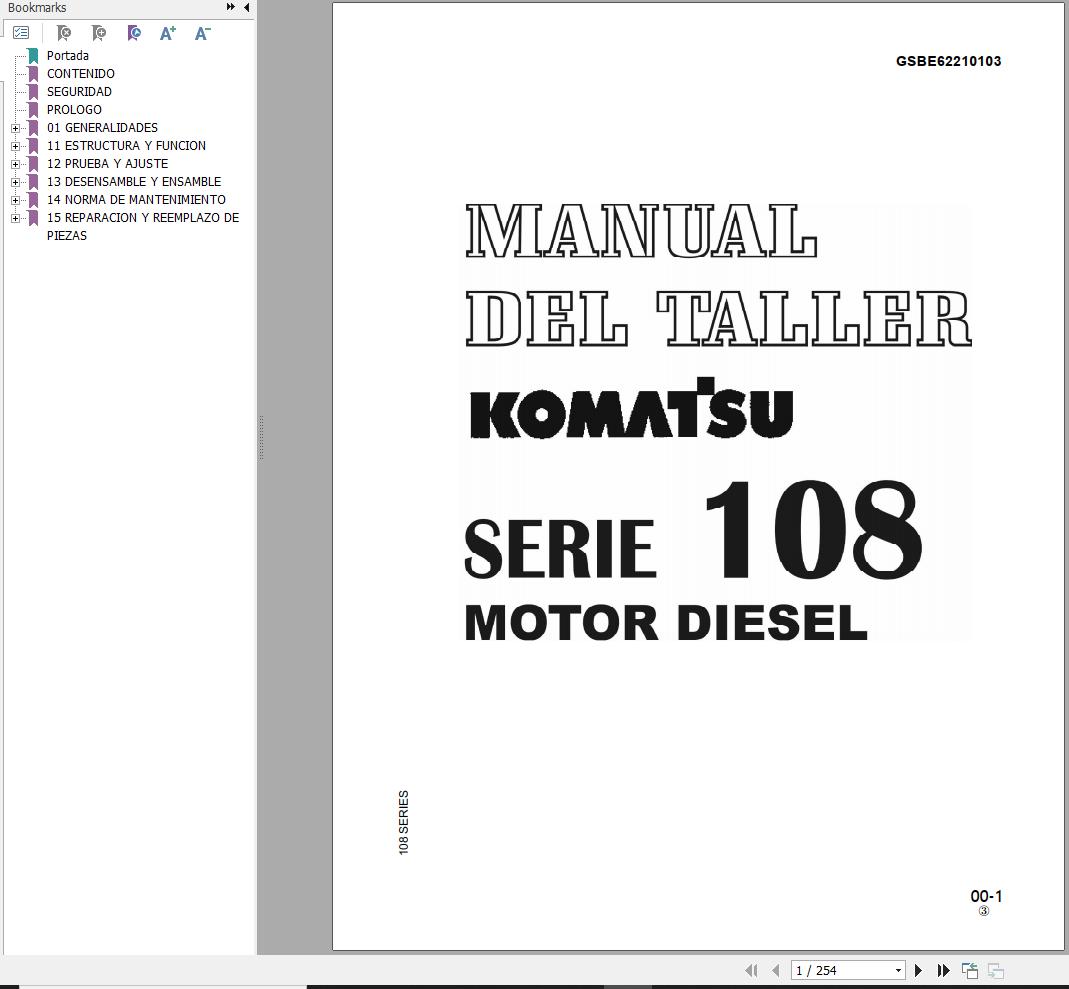Click the SERIE 108 title text
The image size is (1069, 989).
click(693, 530)
